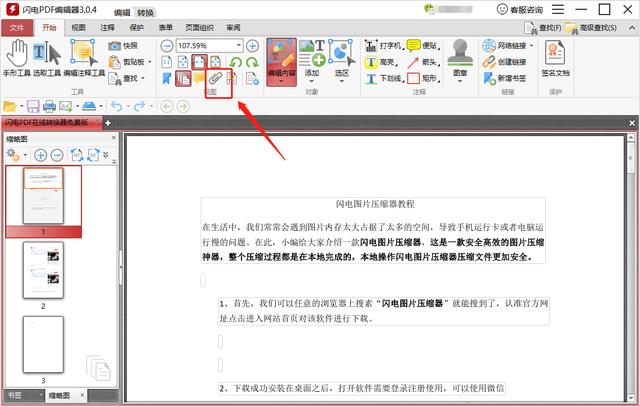Image resolution: width=640 pixels, height=407 pixels.
Task: Switch to the 页面组织 page organize tab
Action: (200, 28)
